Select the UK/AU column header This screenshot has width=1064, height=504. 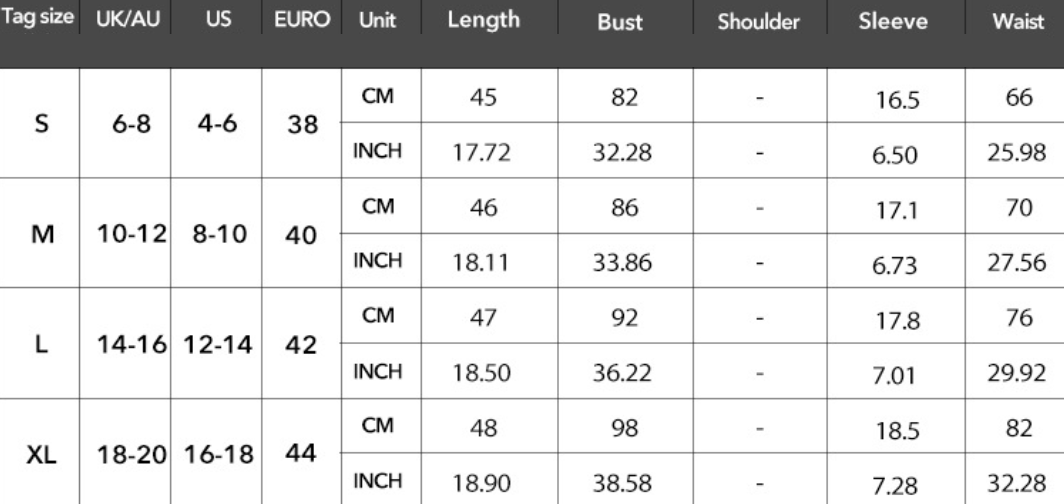tap(128, 19)
